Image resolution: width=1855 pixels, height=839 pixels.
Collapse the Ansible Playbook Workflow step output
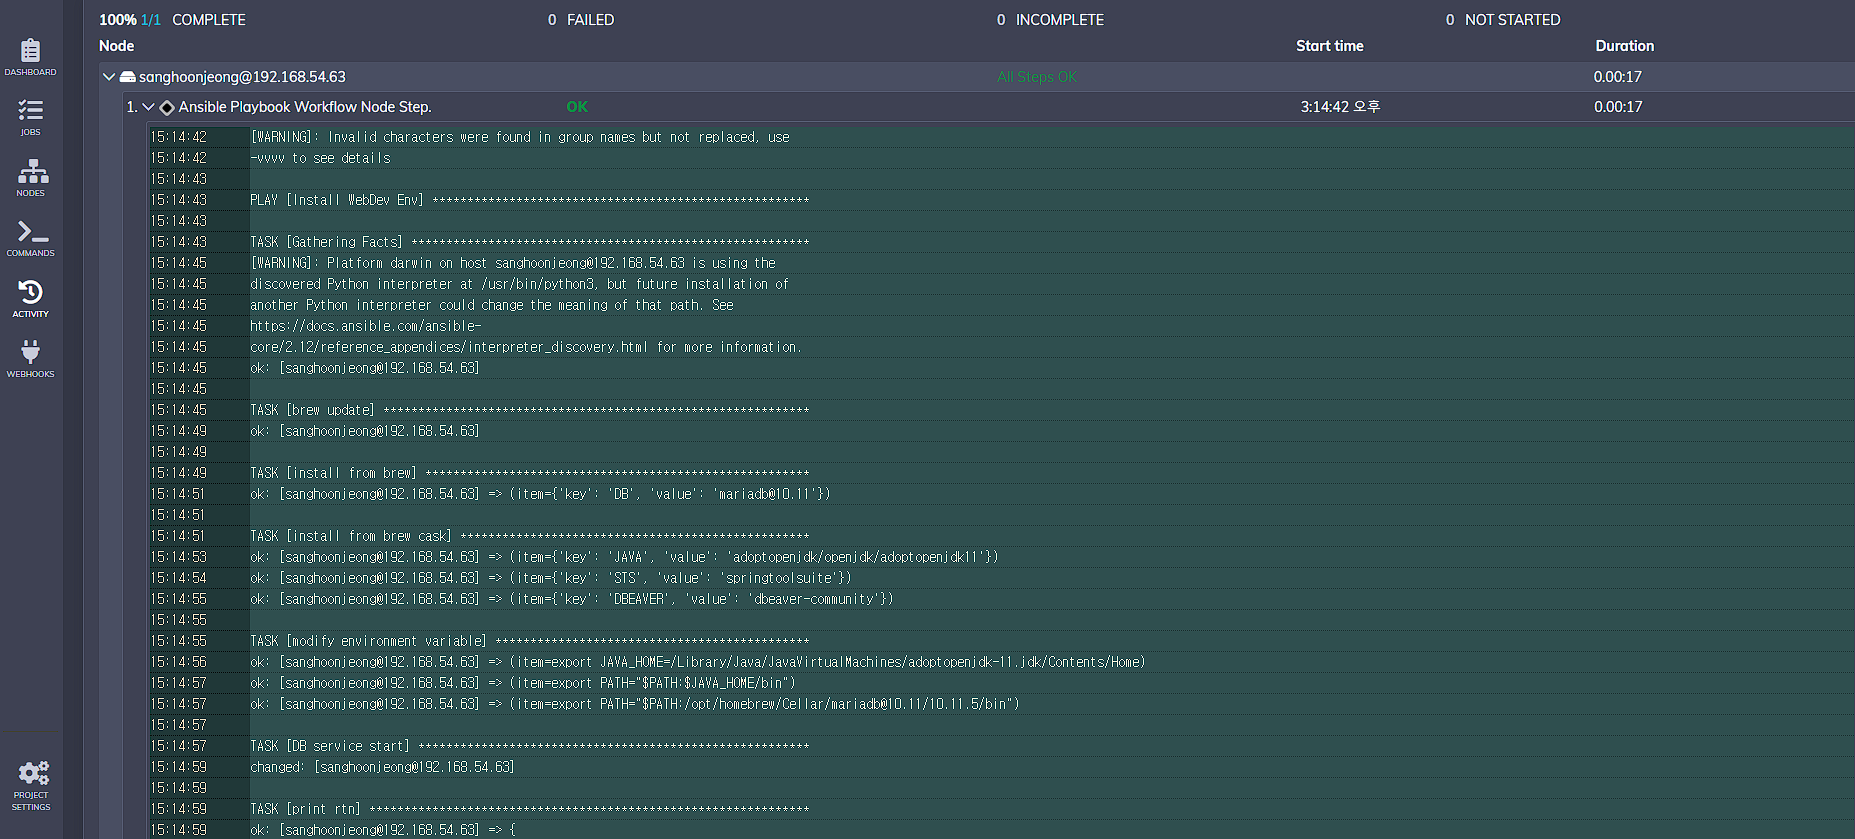148,107
